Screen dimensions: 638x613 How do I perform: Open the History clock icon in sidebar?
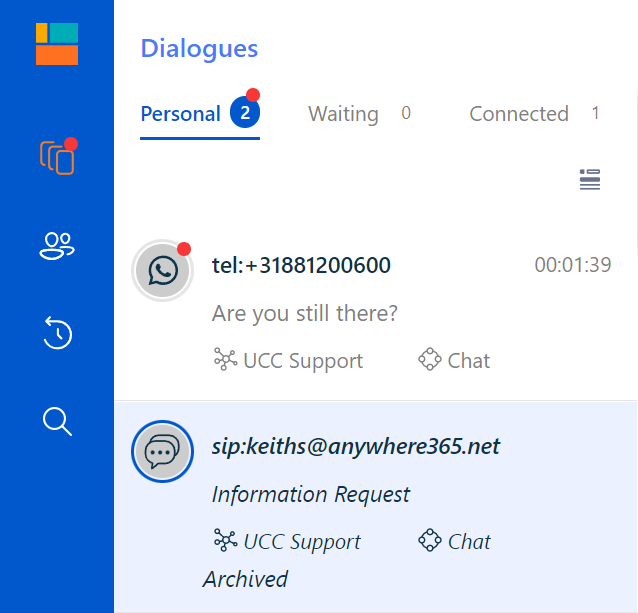click(x=57, y=333)
